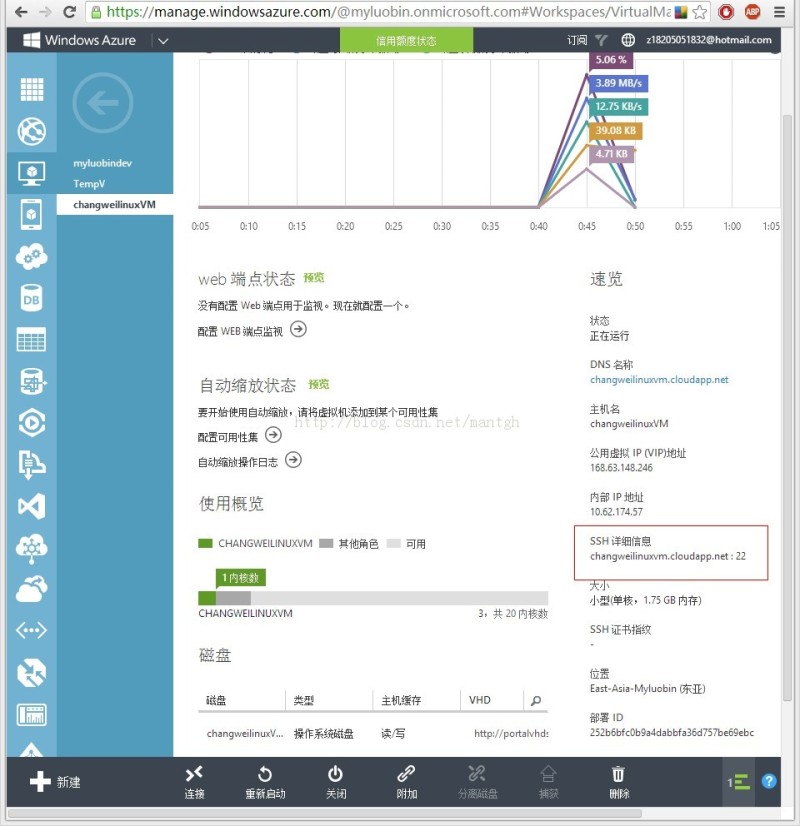Click the 类型 column header
This screenshot has height=826, width=800.
click(304, 700)
